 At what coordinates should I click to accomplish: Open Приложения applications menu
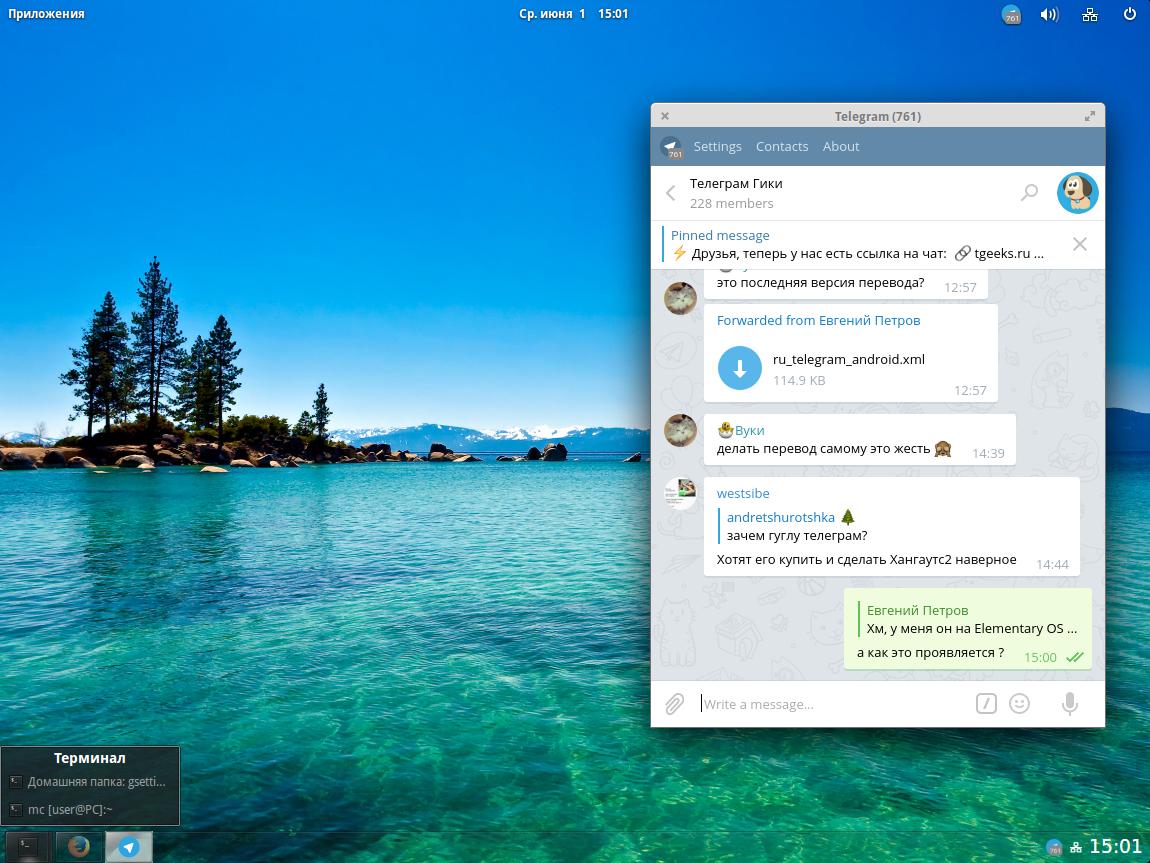(x=46, y=13)
